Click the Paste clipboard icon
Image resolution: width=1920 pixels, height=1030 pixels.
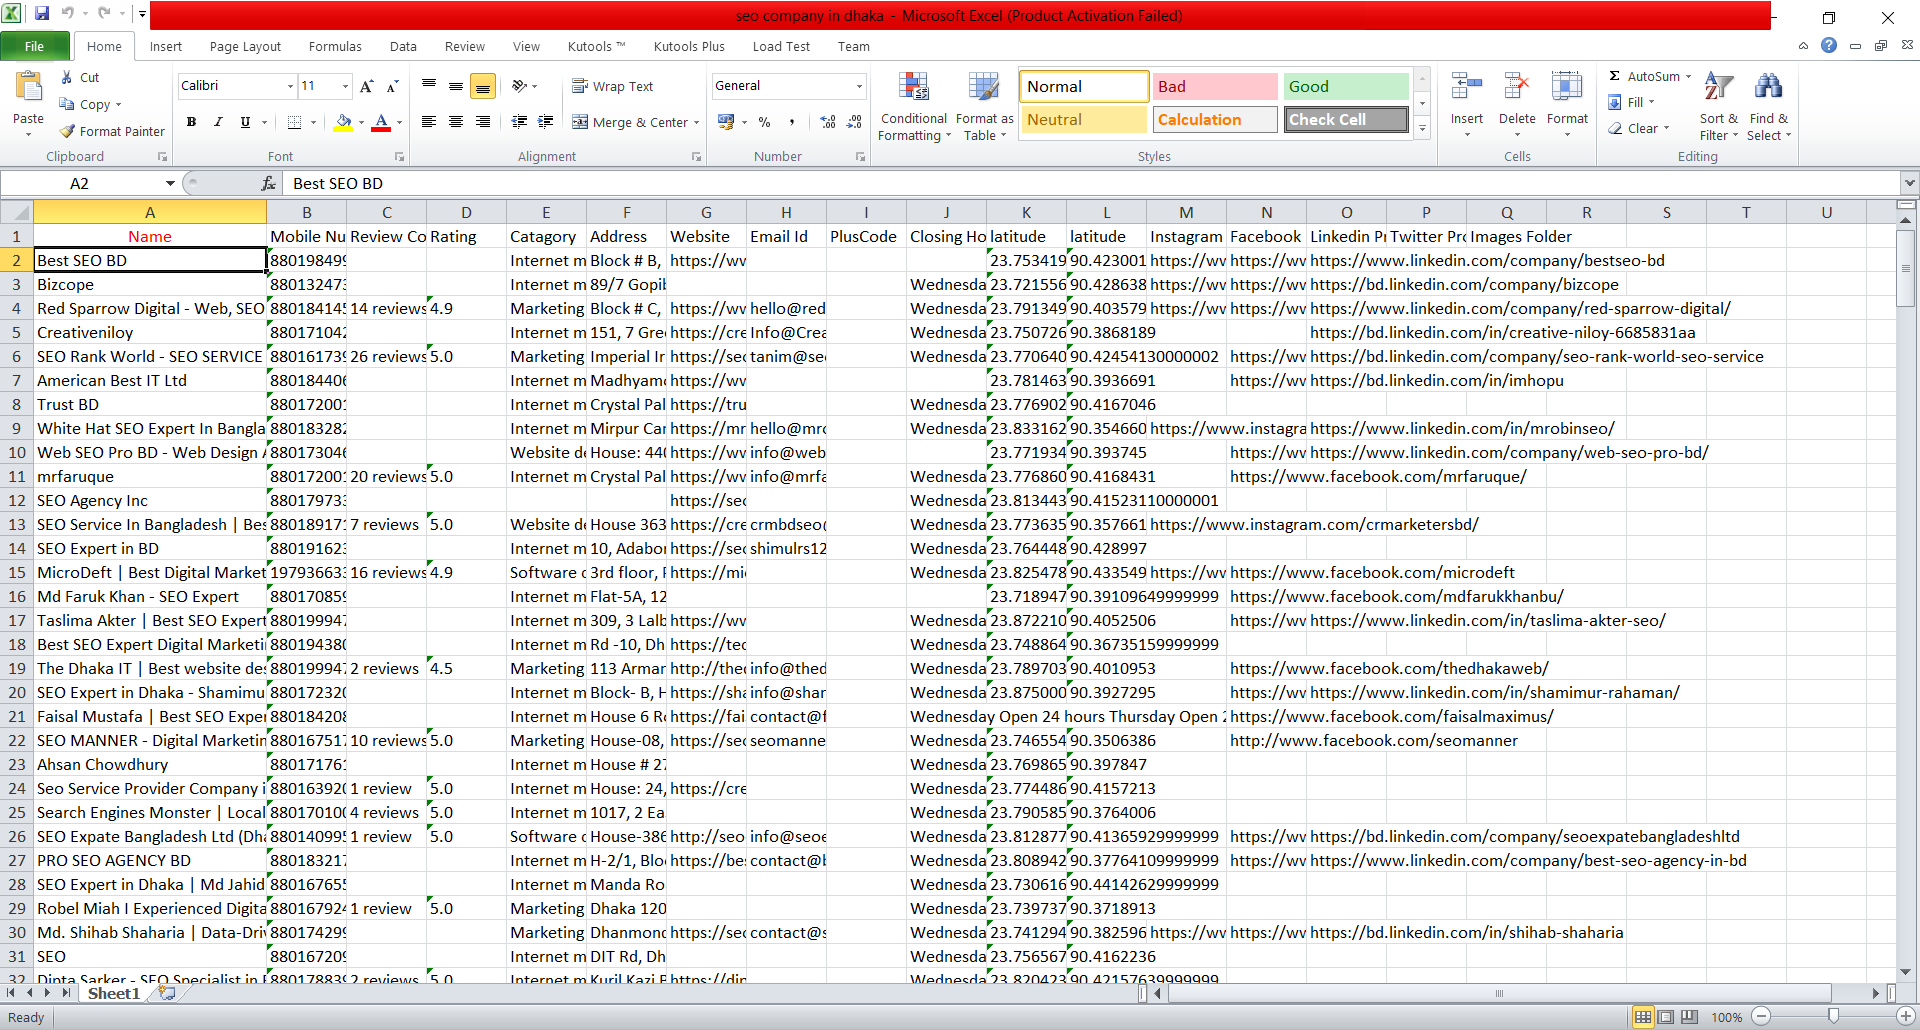(x=28, y=88)
